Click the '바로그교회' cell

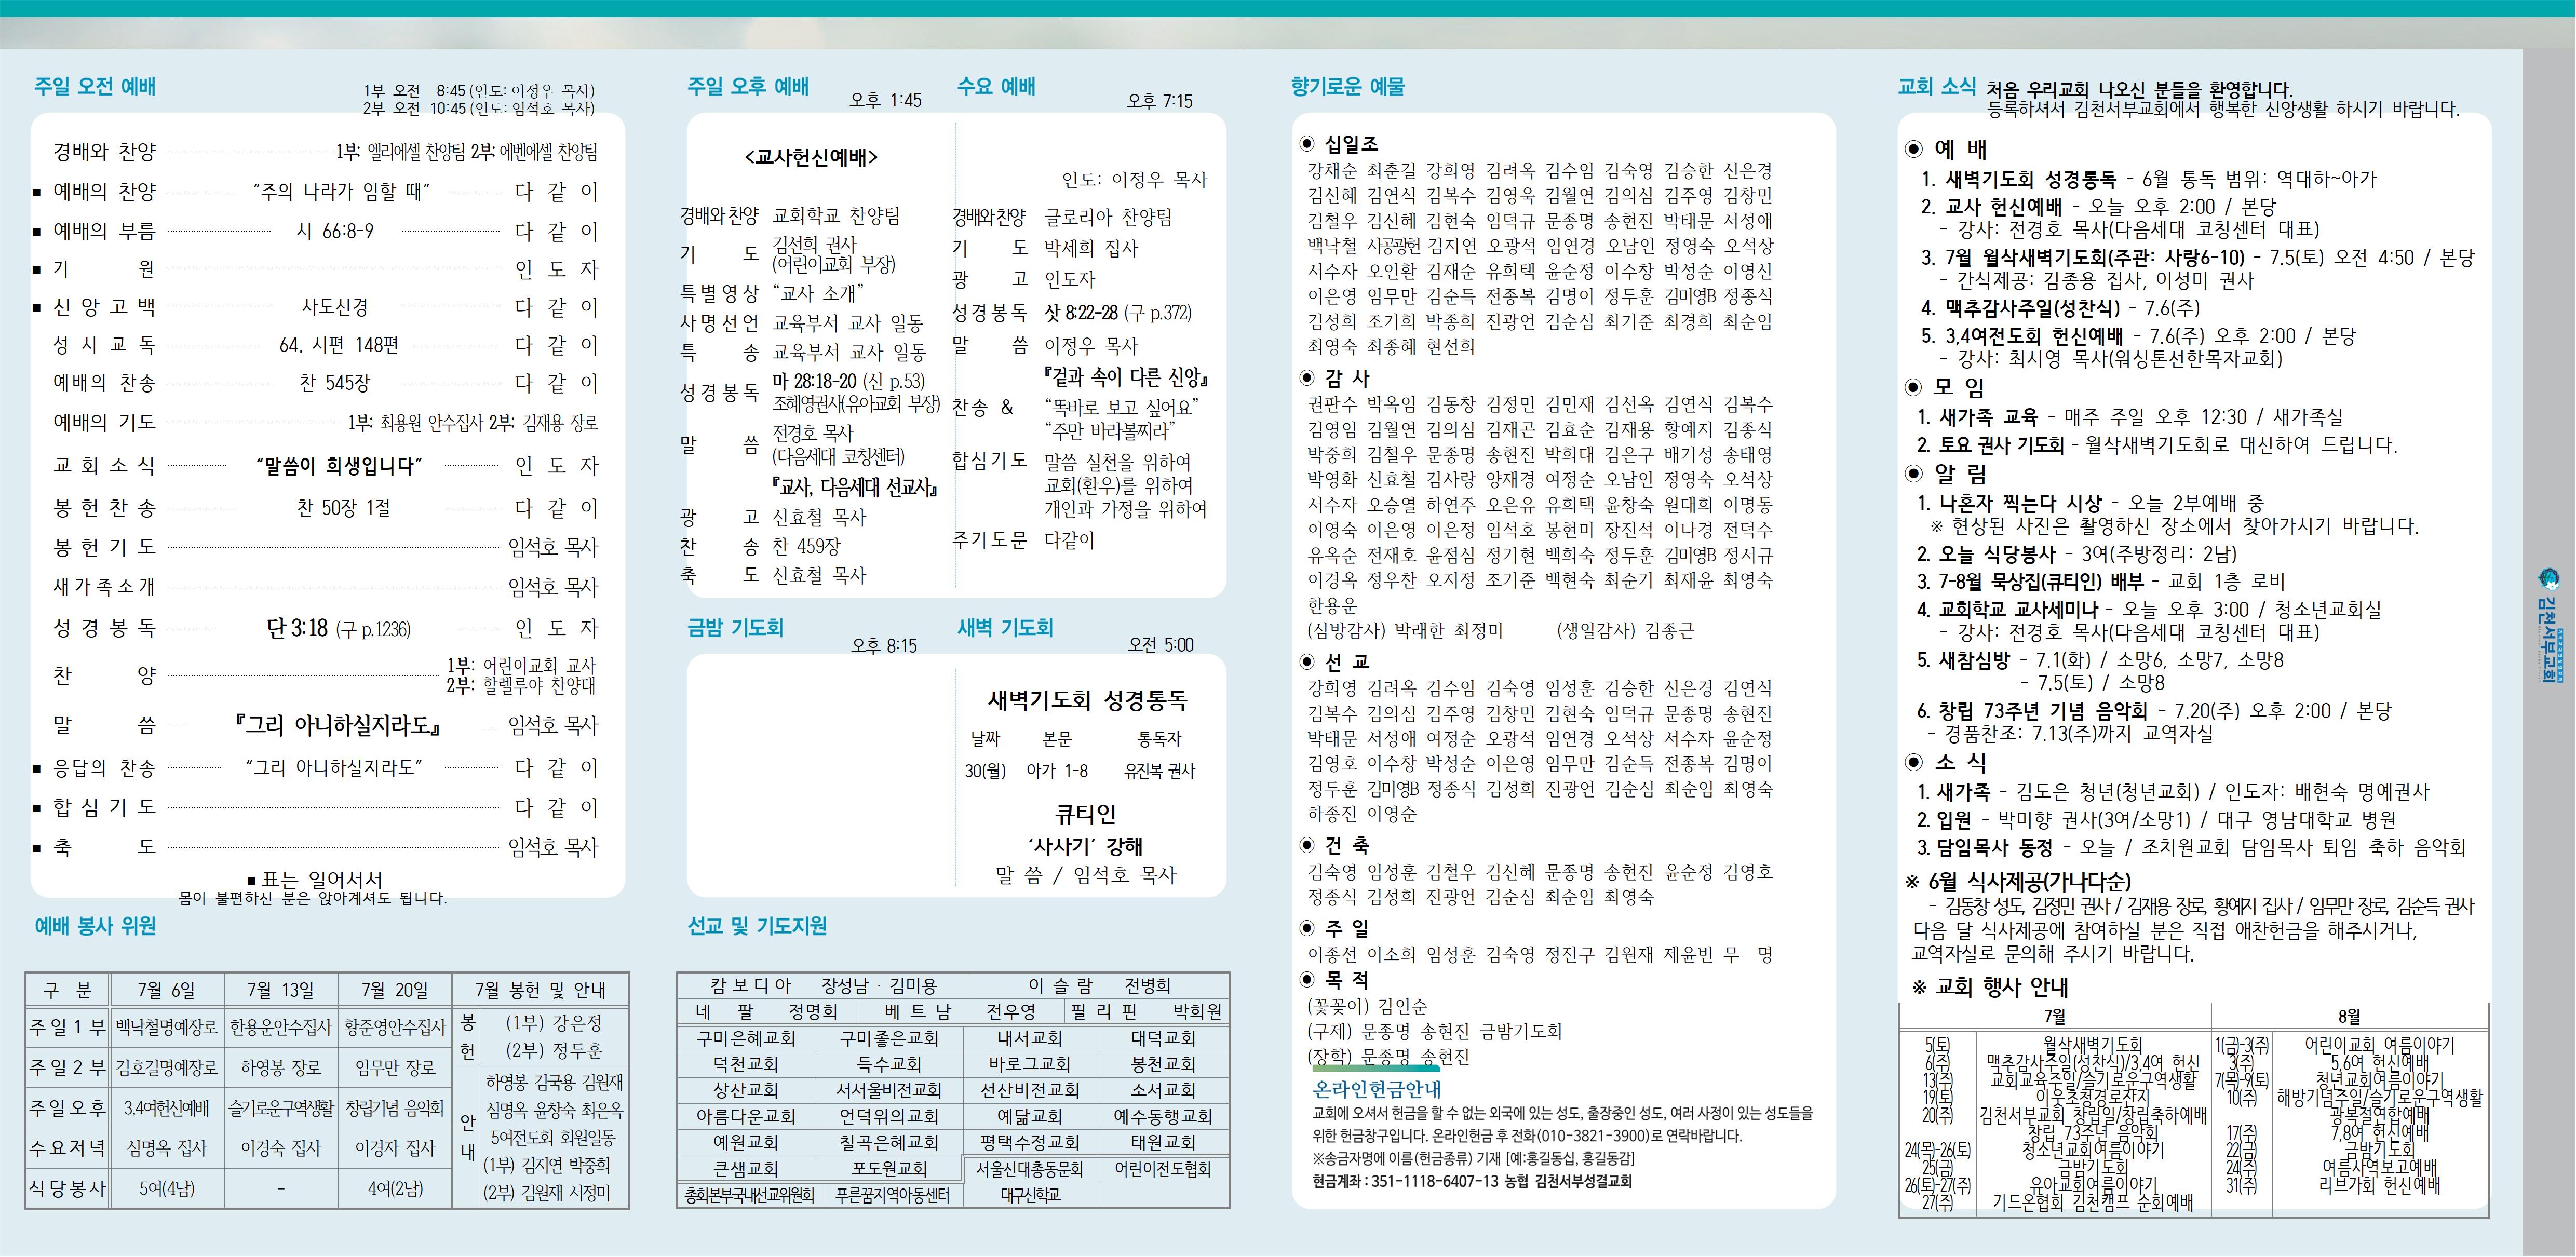(1030, 1064)
